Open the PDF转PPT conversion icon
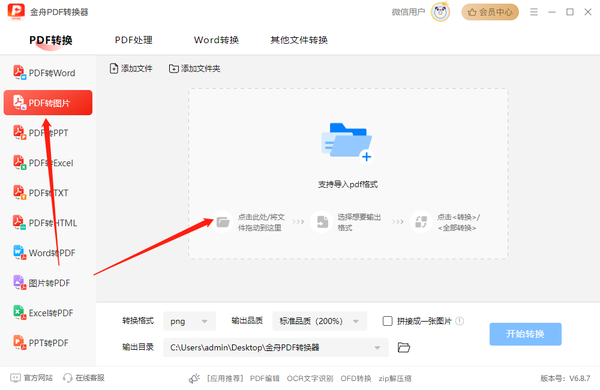This screenshot has height=390, width=600. [x=19, y=132]
